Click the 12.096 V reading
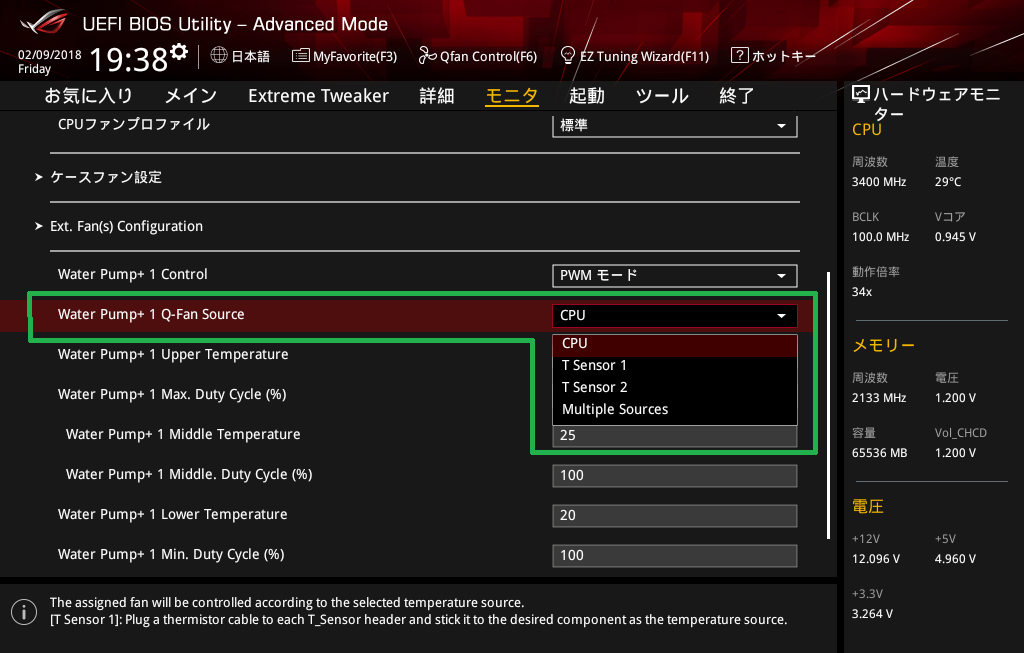This screenshot has width=1024, height=653. 875,559
